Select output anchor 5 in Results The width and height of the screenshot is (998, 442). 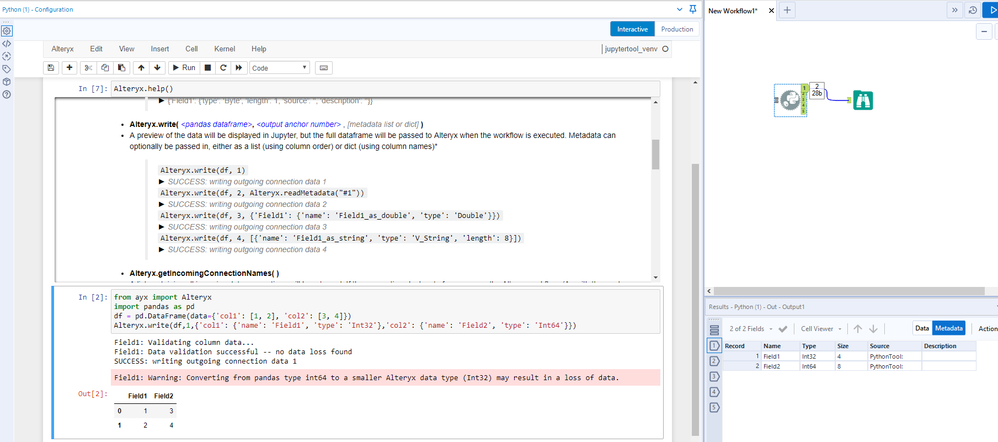click(x=714, y=407)
